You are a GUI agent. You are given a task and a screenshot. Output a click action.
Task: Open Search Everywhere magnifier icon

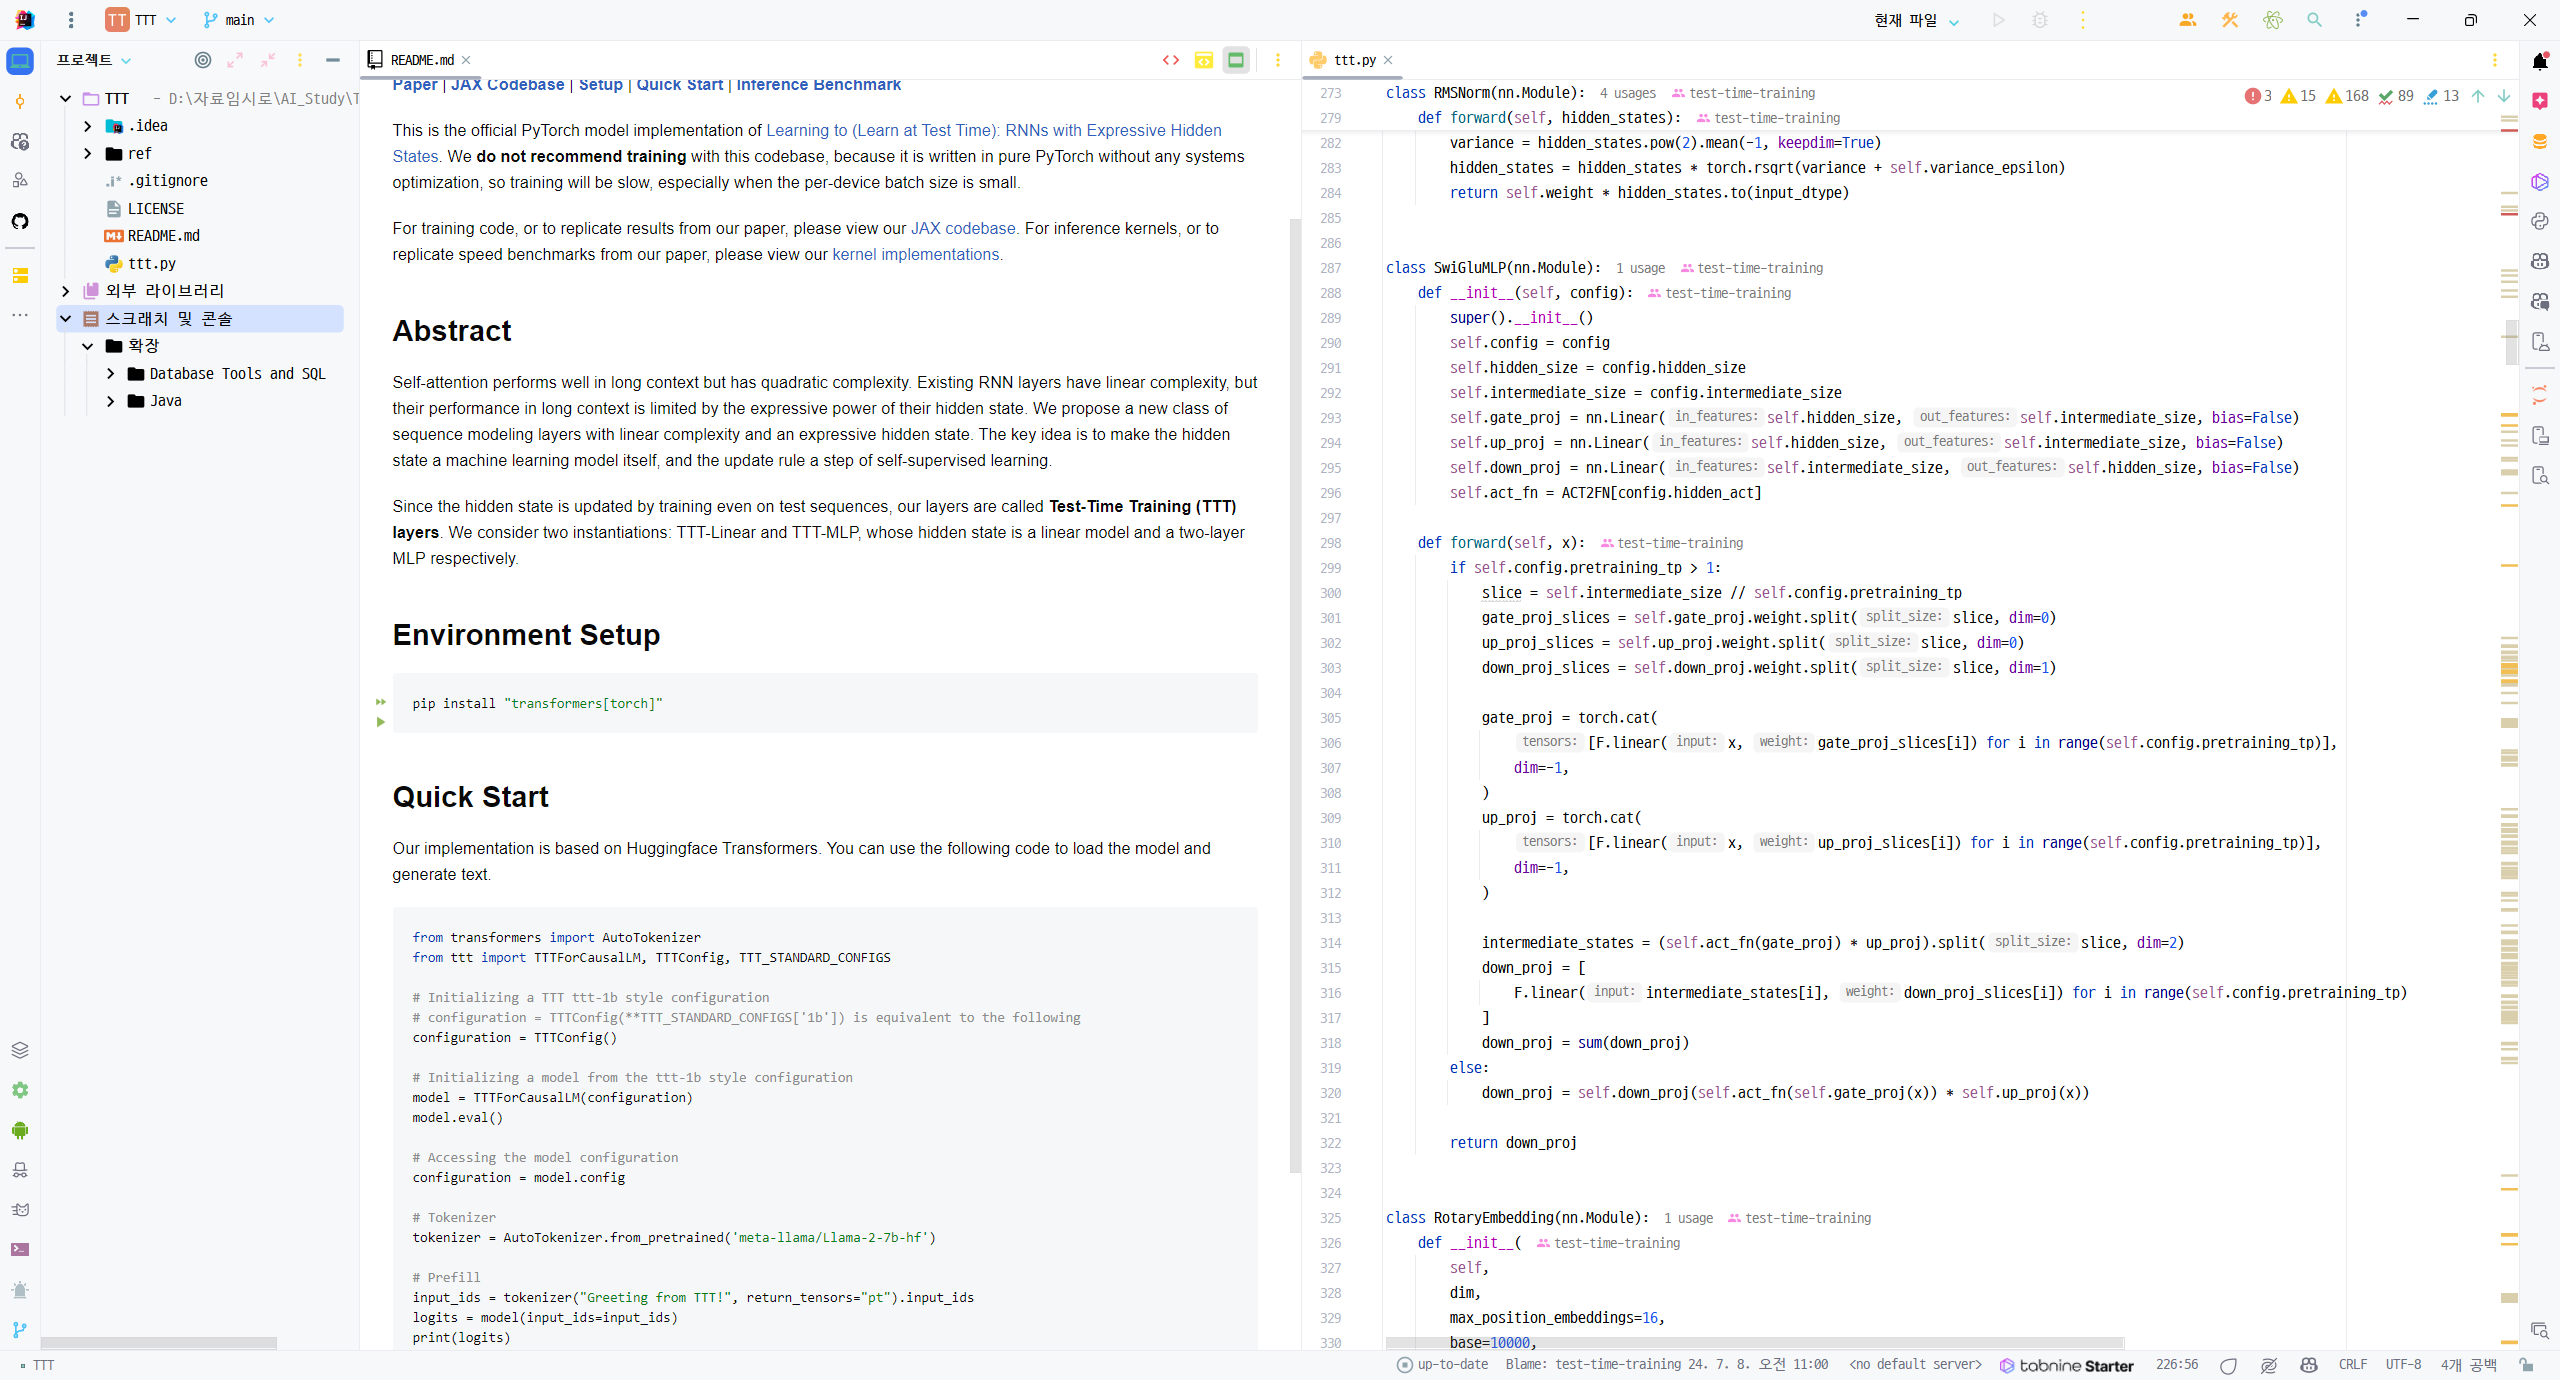[2314, 20]
